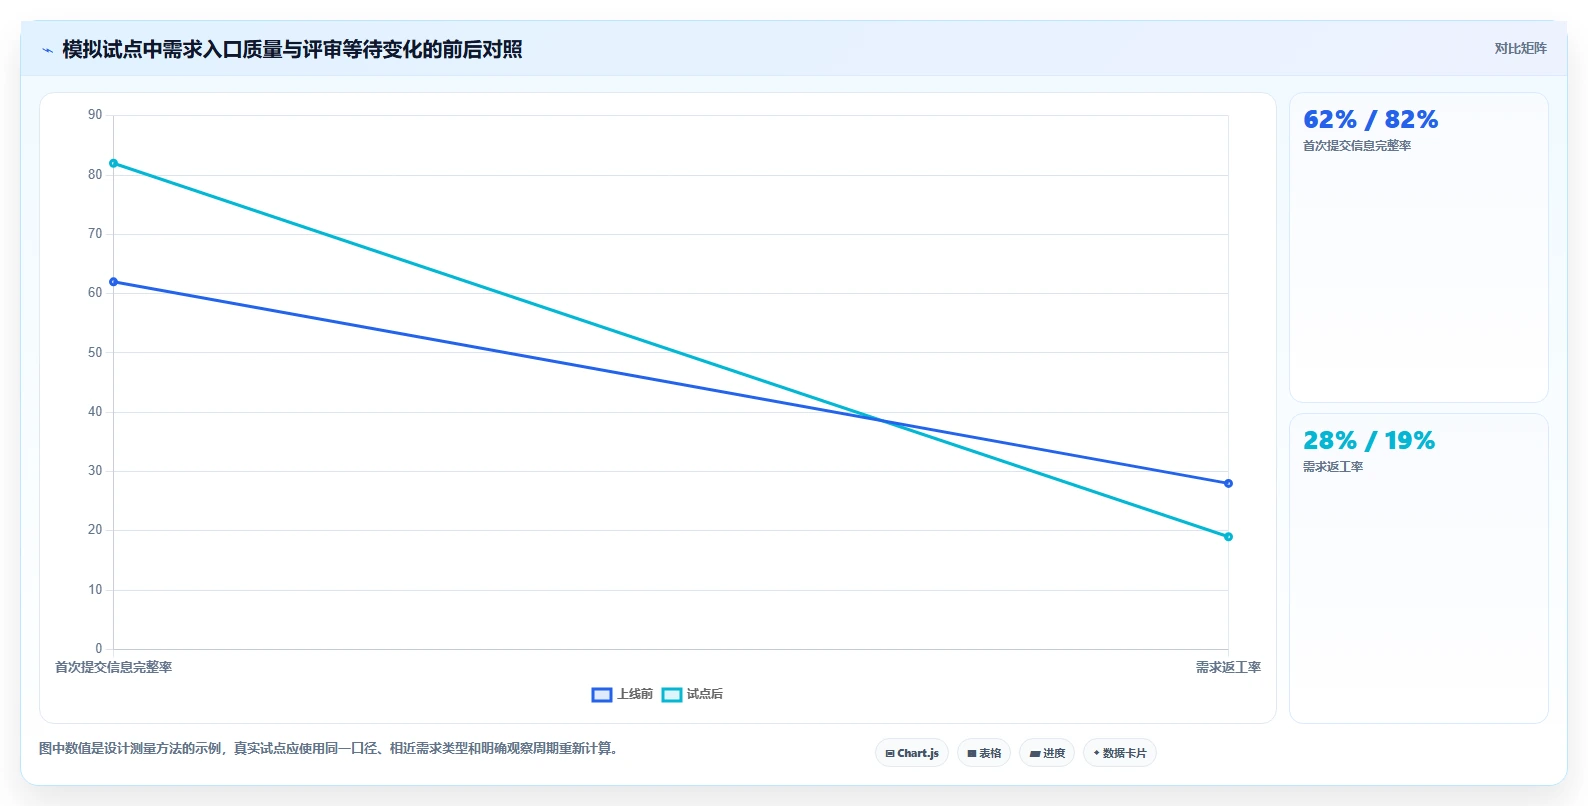Viewport: 1588px width, 806px height.
Task: Click the 28% / 19% stat value
Action: click(x=1369, y=441)
